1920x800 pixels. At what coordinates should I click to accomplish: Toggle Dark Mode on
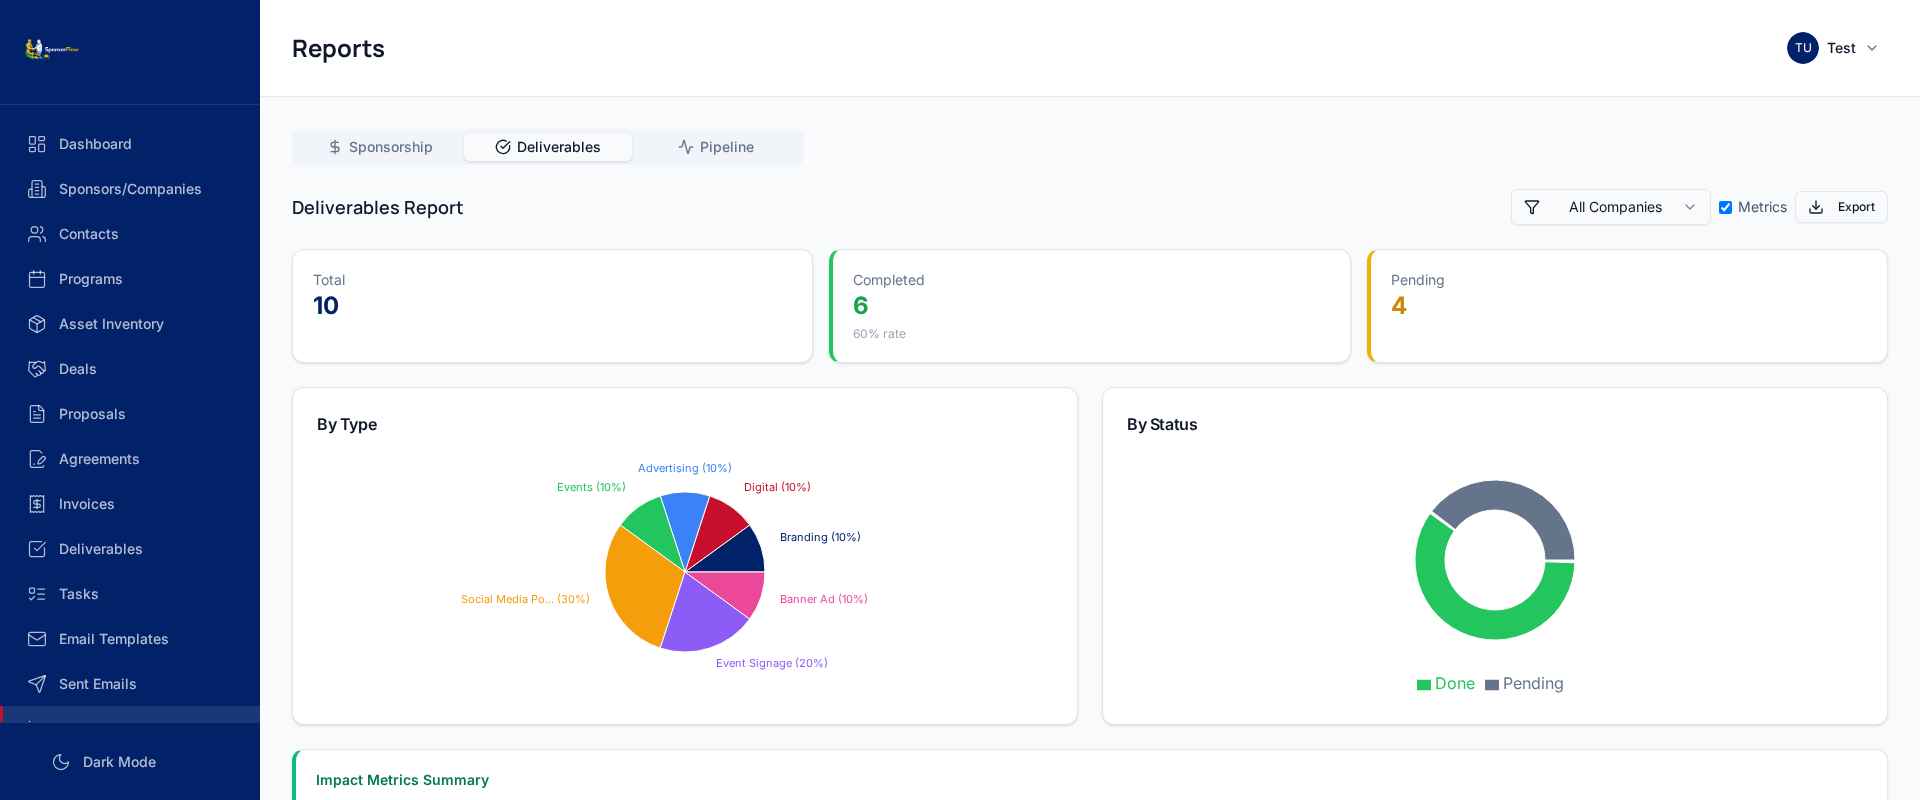click(105, 762)
